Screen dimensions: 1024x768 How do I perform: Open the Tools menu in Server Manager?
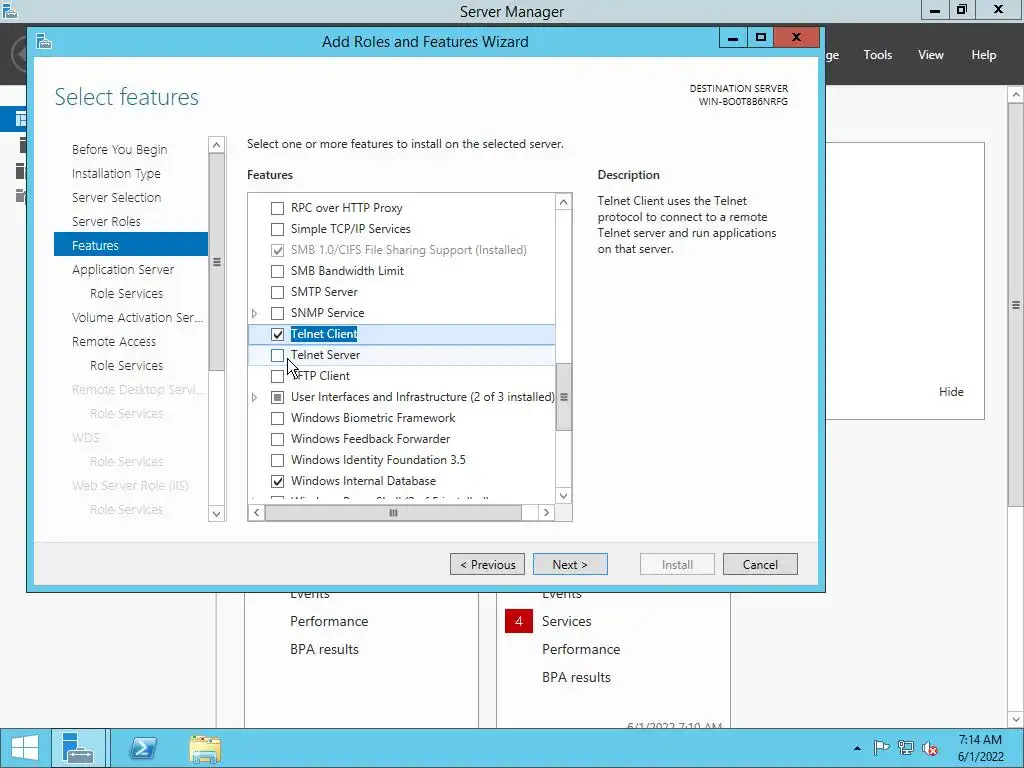coord(878,55)
